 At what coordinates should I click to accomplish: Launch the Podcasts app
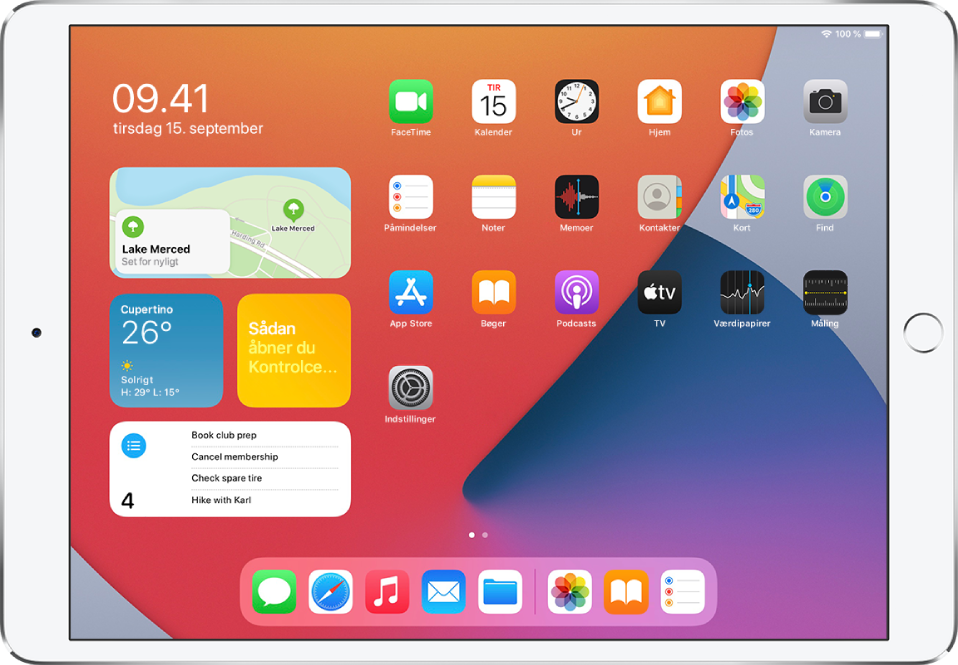[577, 292]
